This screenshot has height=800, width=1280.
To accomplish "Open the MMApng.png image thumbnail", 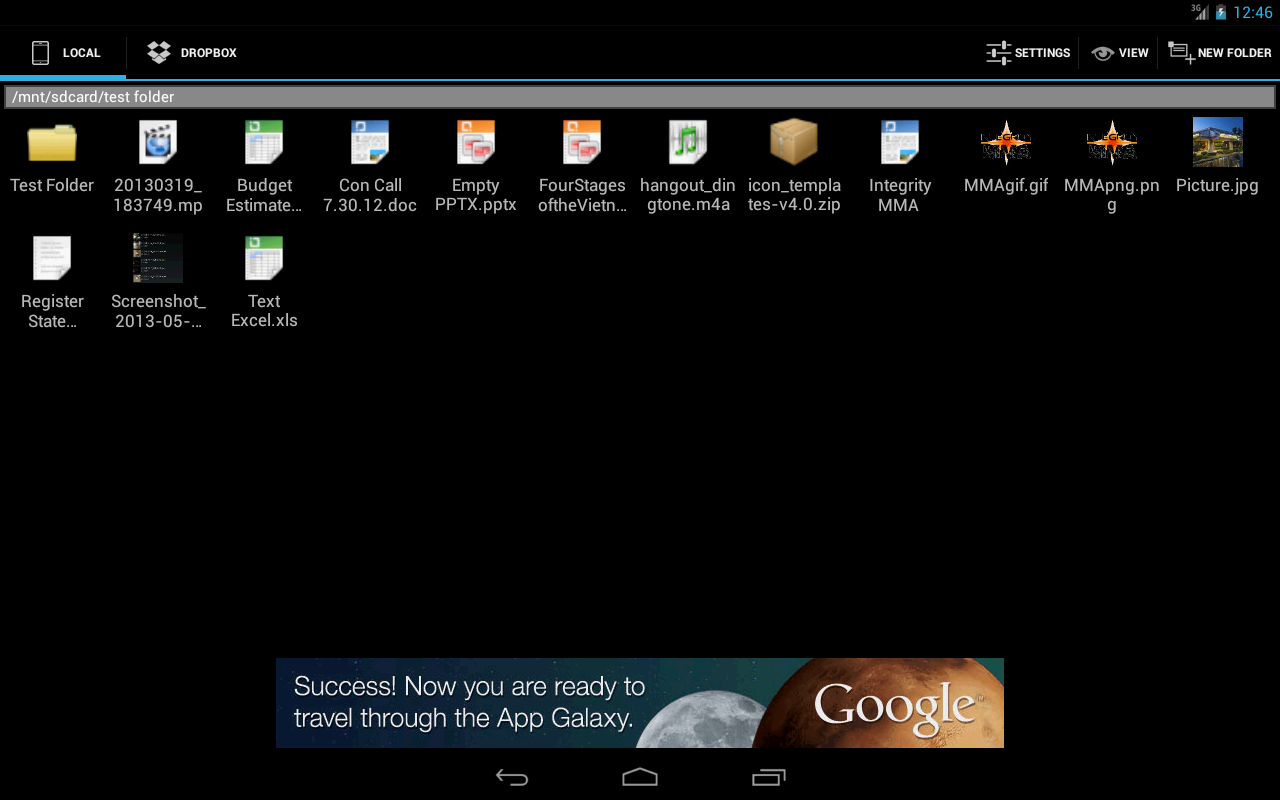I will click(x=1112, y=142).
